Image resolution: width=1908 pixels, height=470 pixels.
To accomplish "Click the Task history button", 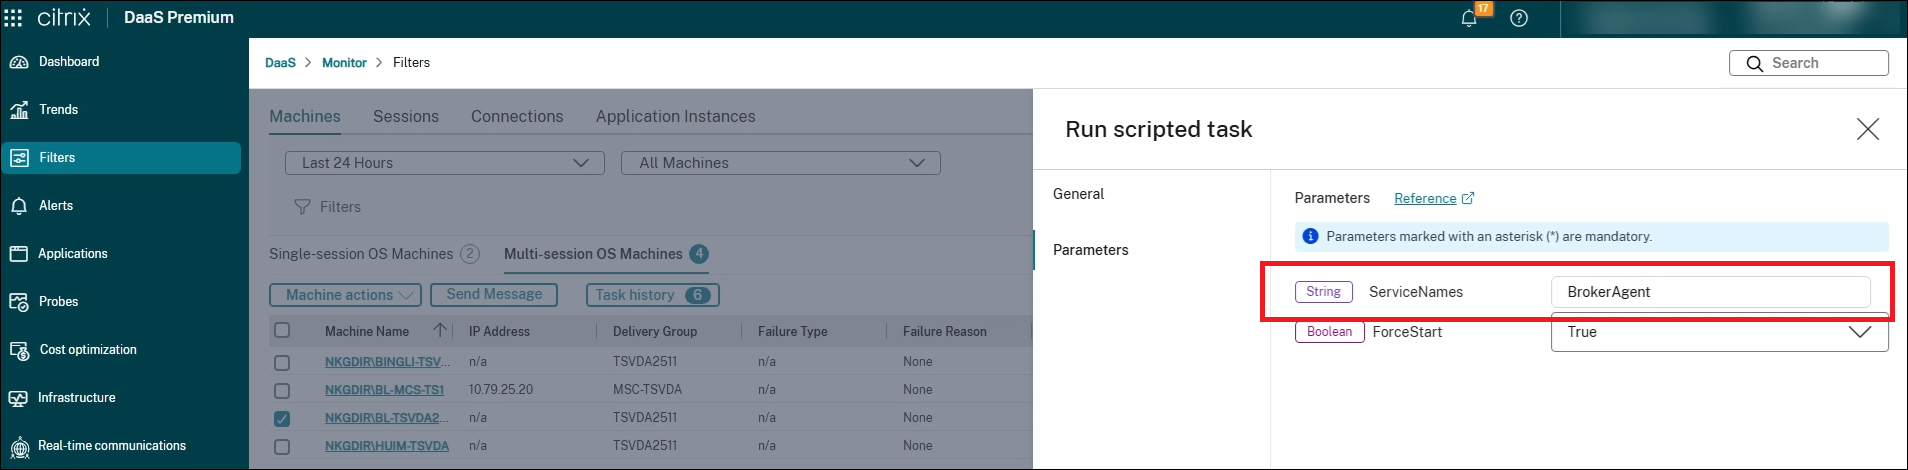I will (653, 295).
